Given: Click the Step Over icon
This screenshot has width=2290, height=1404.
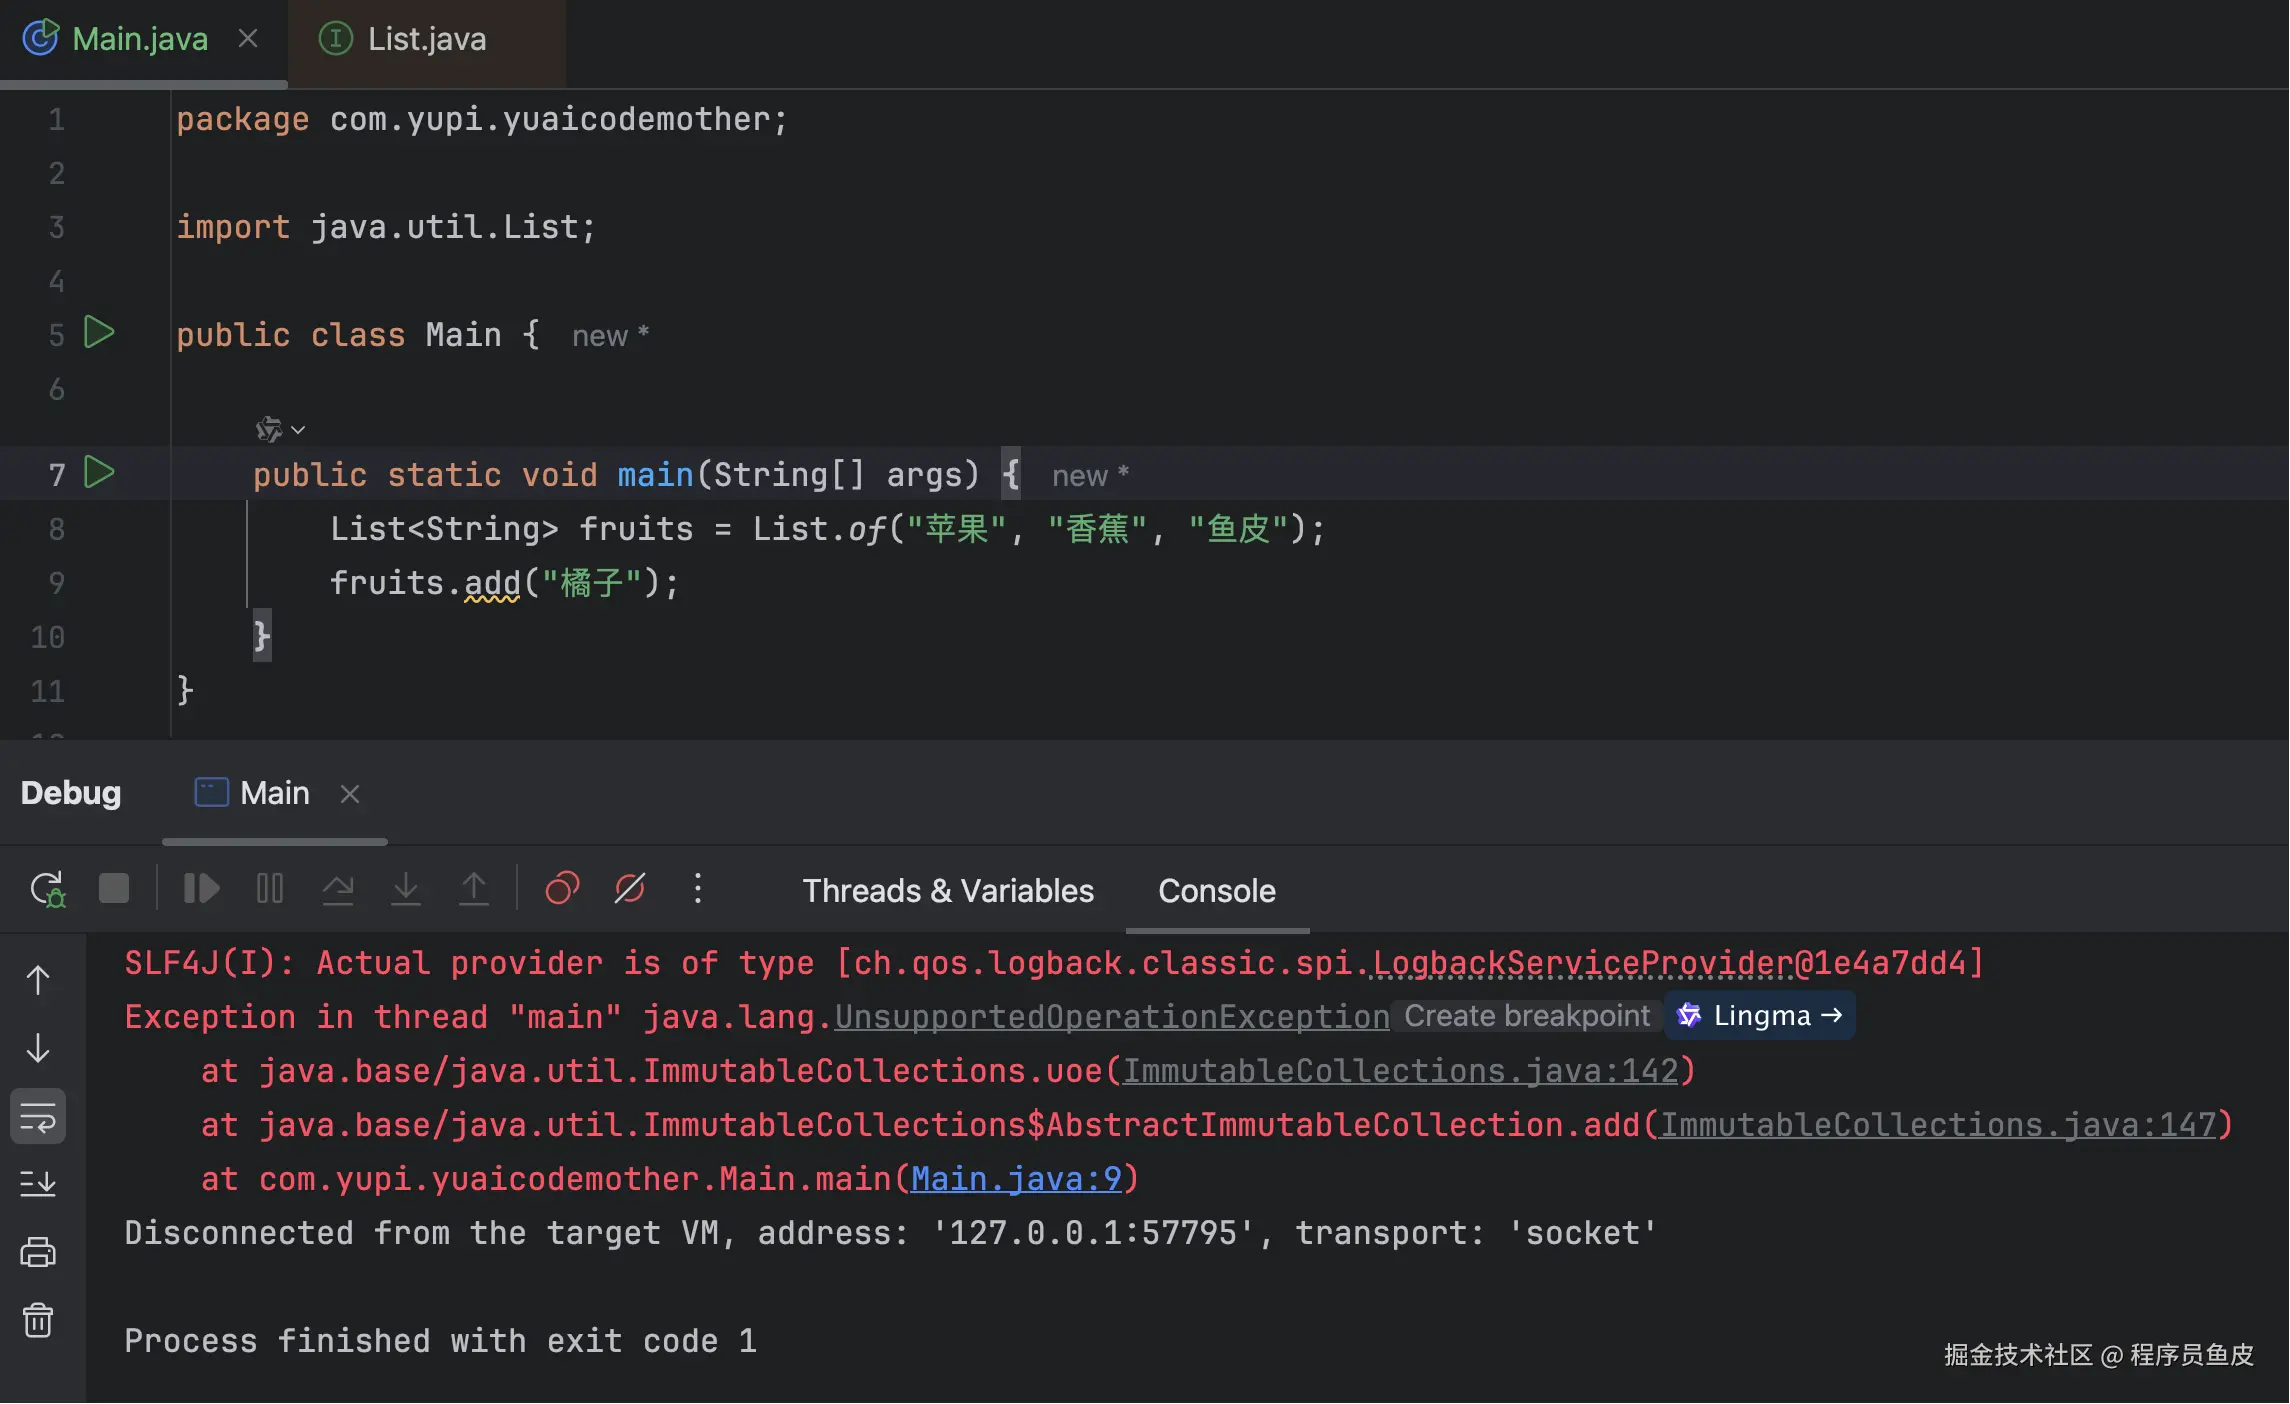Looking at the screenshot, I should point(338,889).
